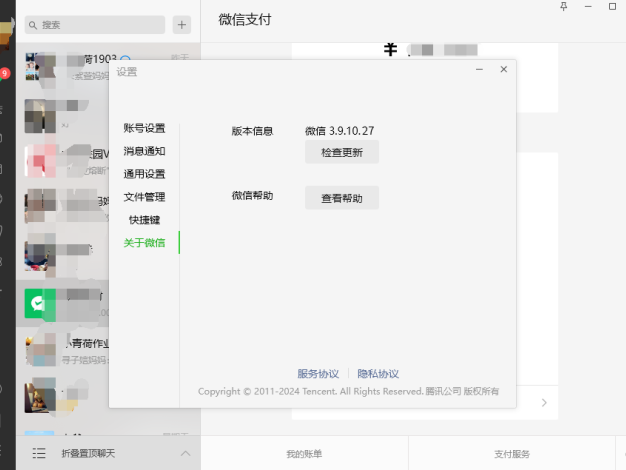
Task: Open 支付服务 in WeChat Pay
Action: click(512, 454)
